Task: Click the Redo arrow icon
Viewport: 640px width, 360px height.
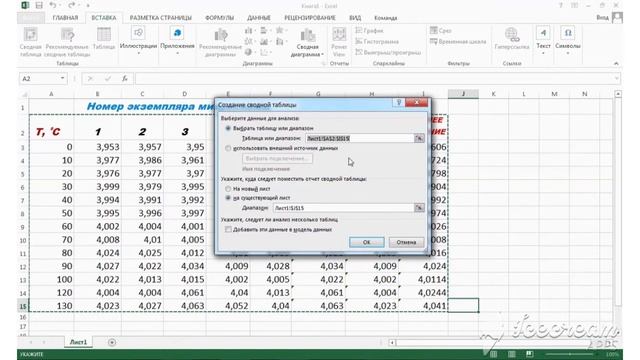Action: (71, 5)
